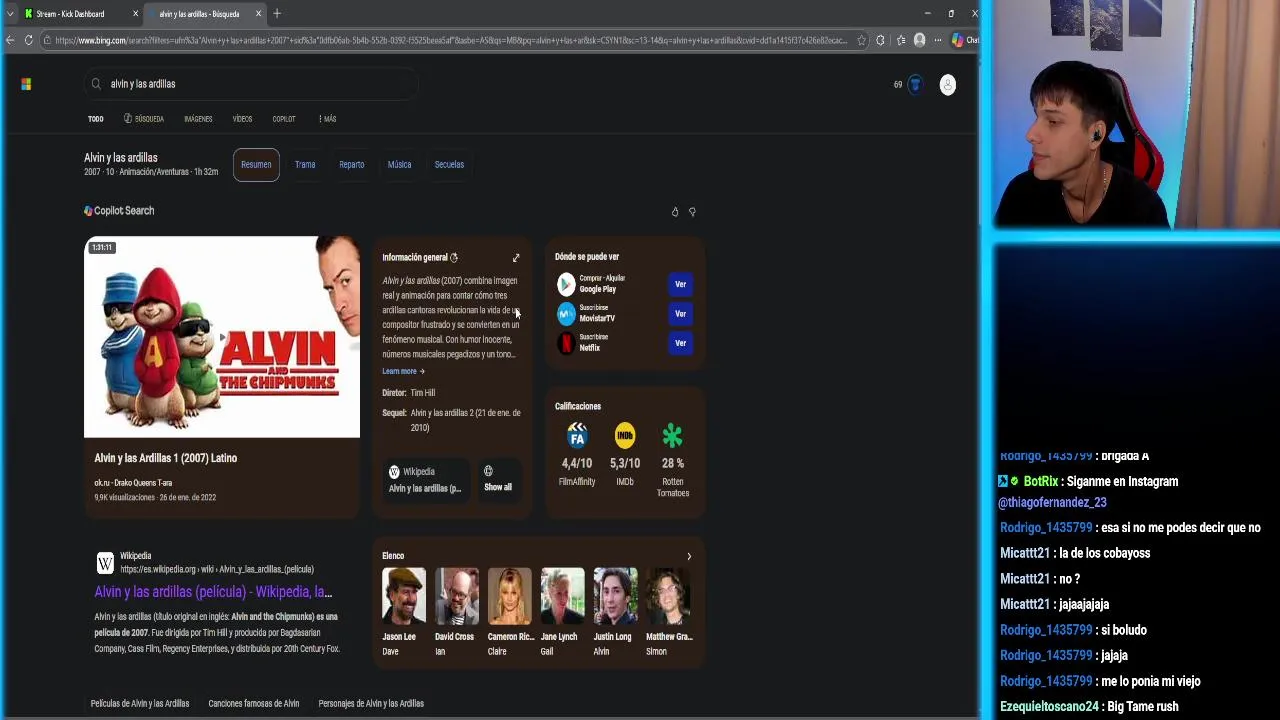
Task: Click the thumbs down feedback icon
Action: (692, 212)
